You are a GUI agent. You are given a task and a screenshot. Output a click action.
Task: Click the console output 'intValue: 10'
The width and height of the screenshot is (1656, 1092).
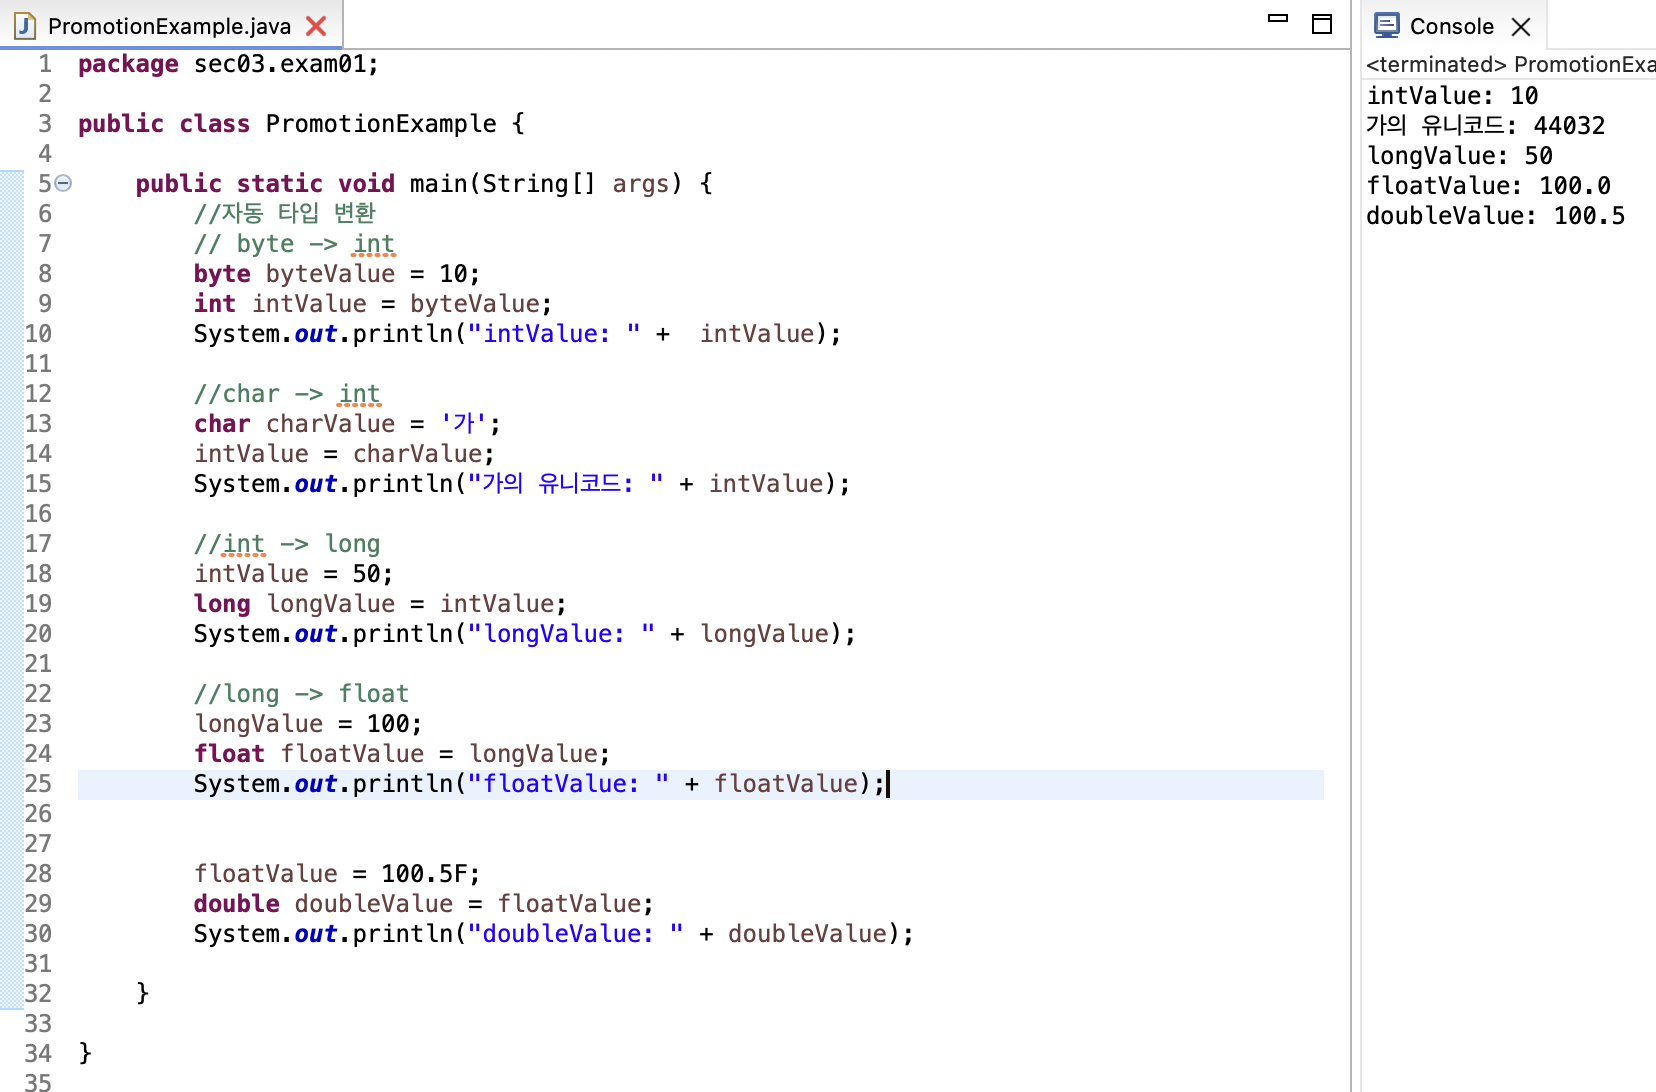pos(1452,96)
